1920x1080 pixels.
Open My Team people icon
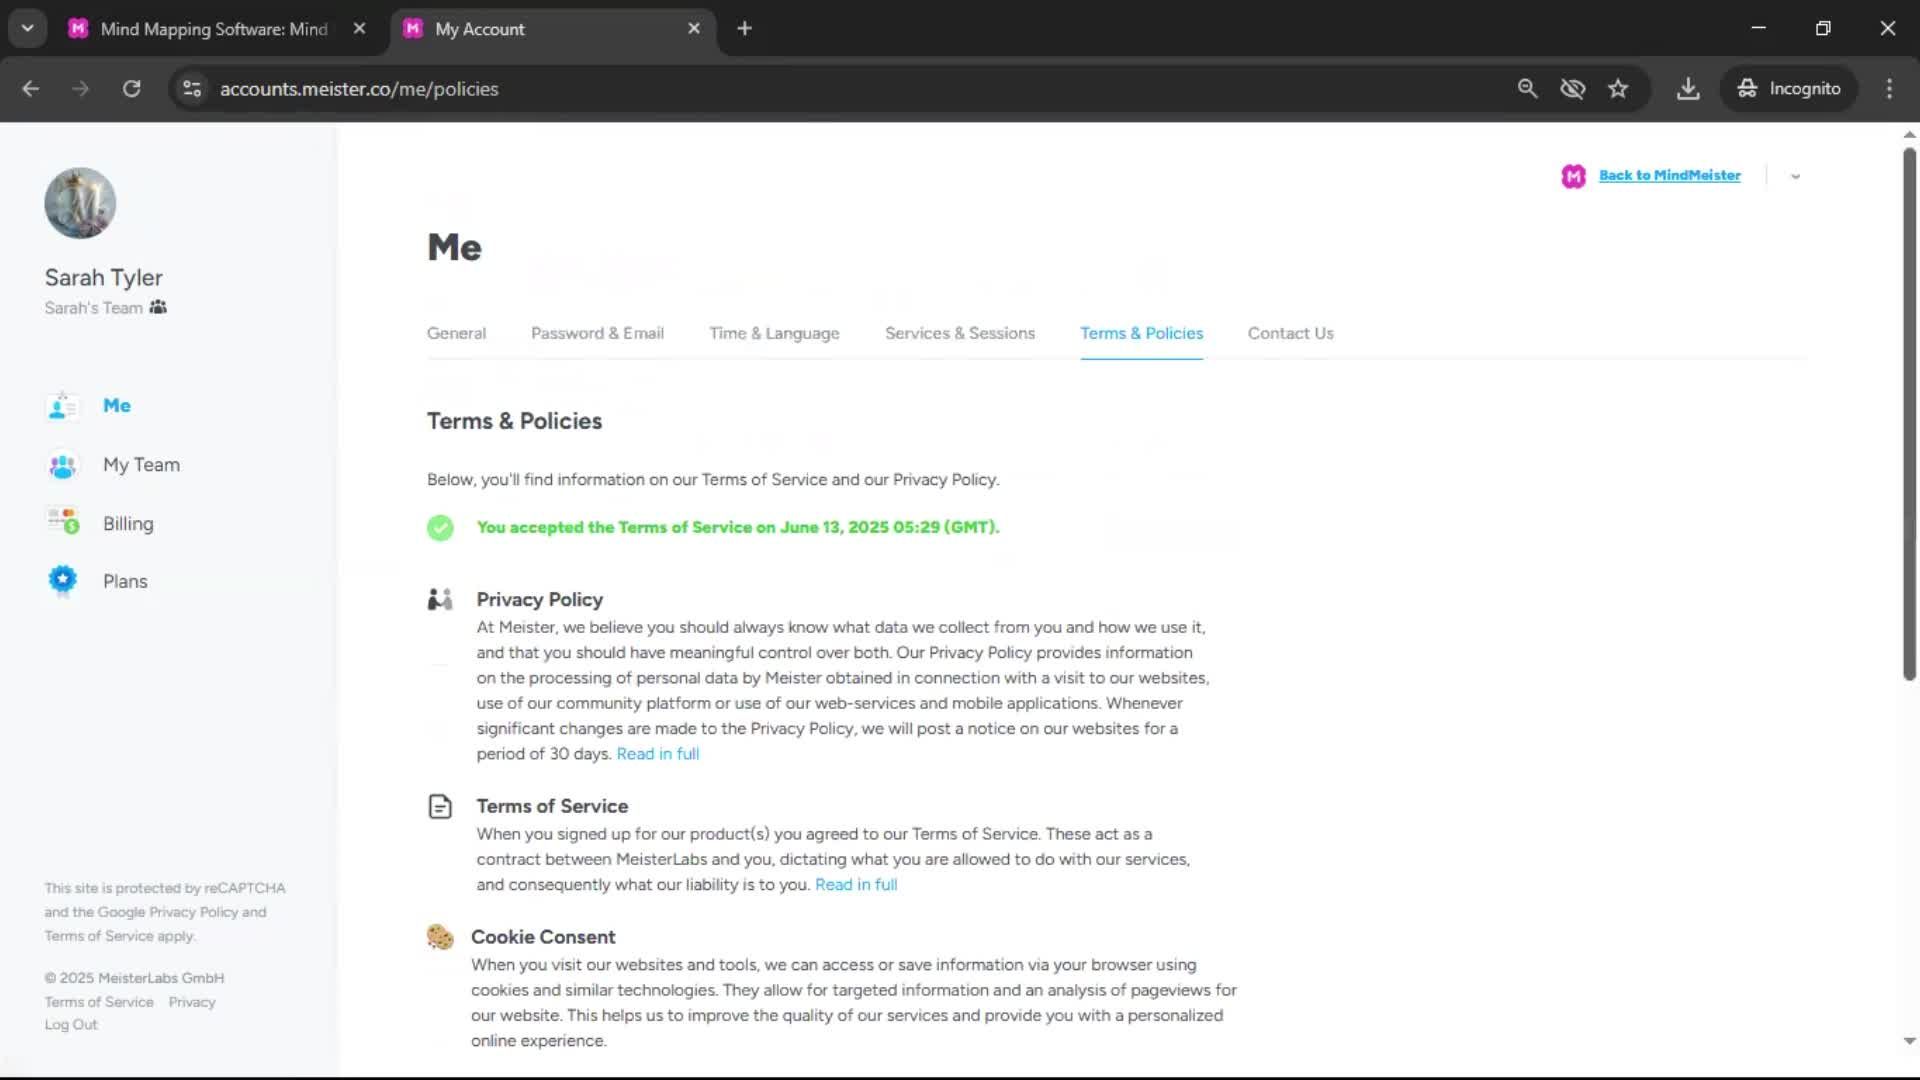click(x=62, y=465)
